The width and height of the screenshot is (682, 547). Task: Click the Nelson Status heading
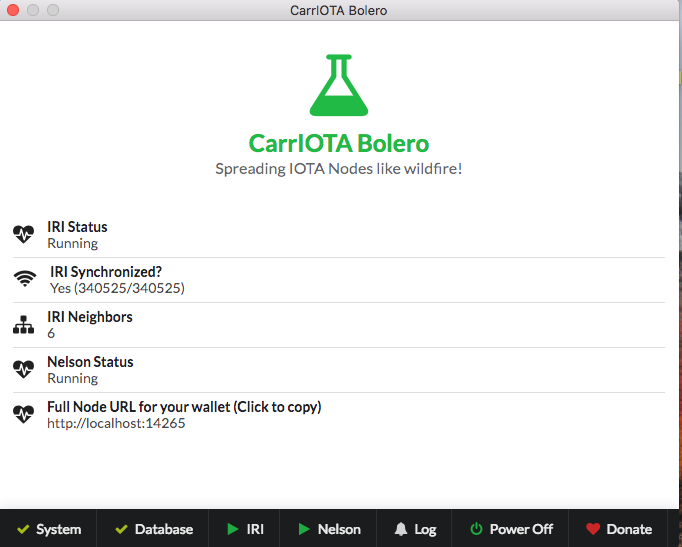[90, 362]
